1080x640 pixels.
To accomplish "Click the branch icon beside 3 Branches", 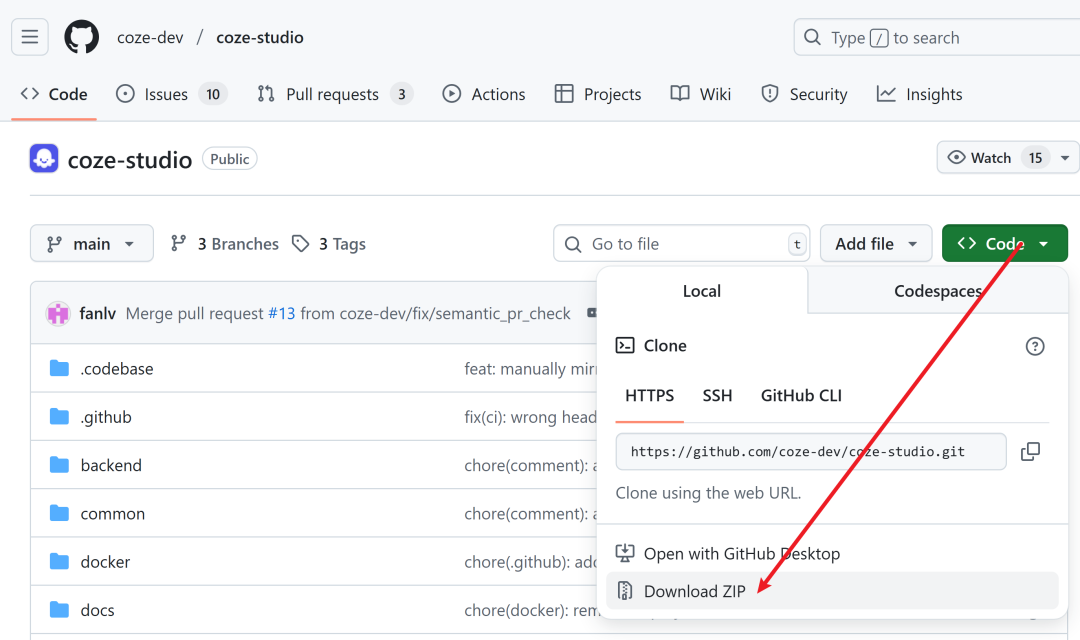I will coord(178,243).
